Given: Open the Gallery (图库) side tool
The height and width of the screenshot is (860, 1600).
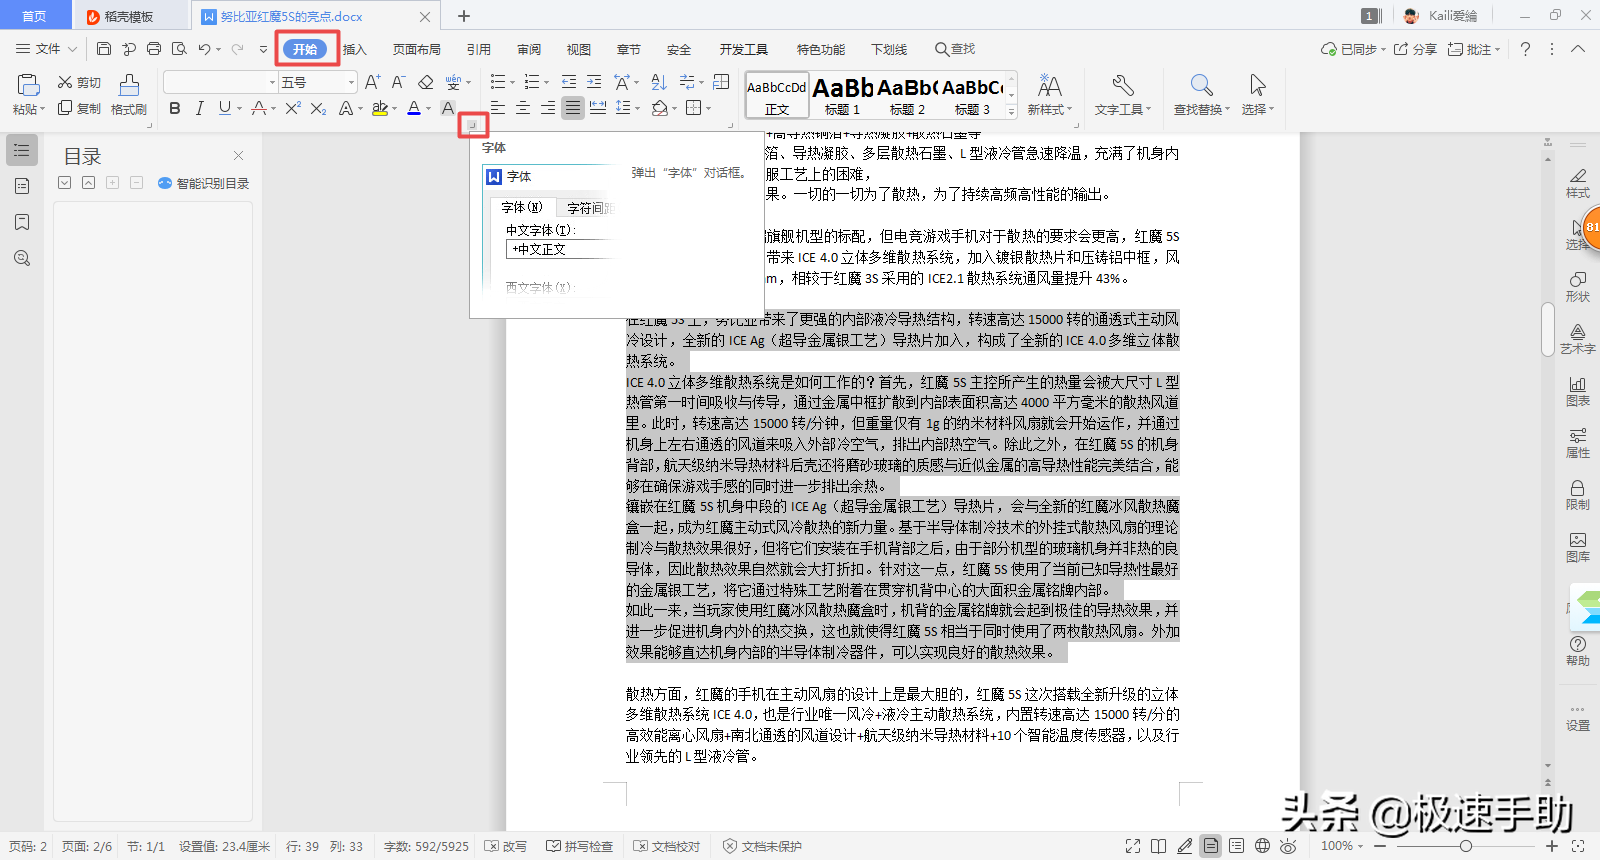Looking at the screenshot, I should point(1578,546).
